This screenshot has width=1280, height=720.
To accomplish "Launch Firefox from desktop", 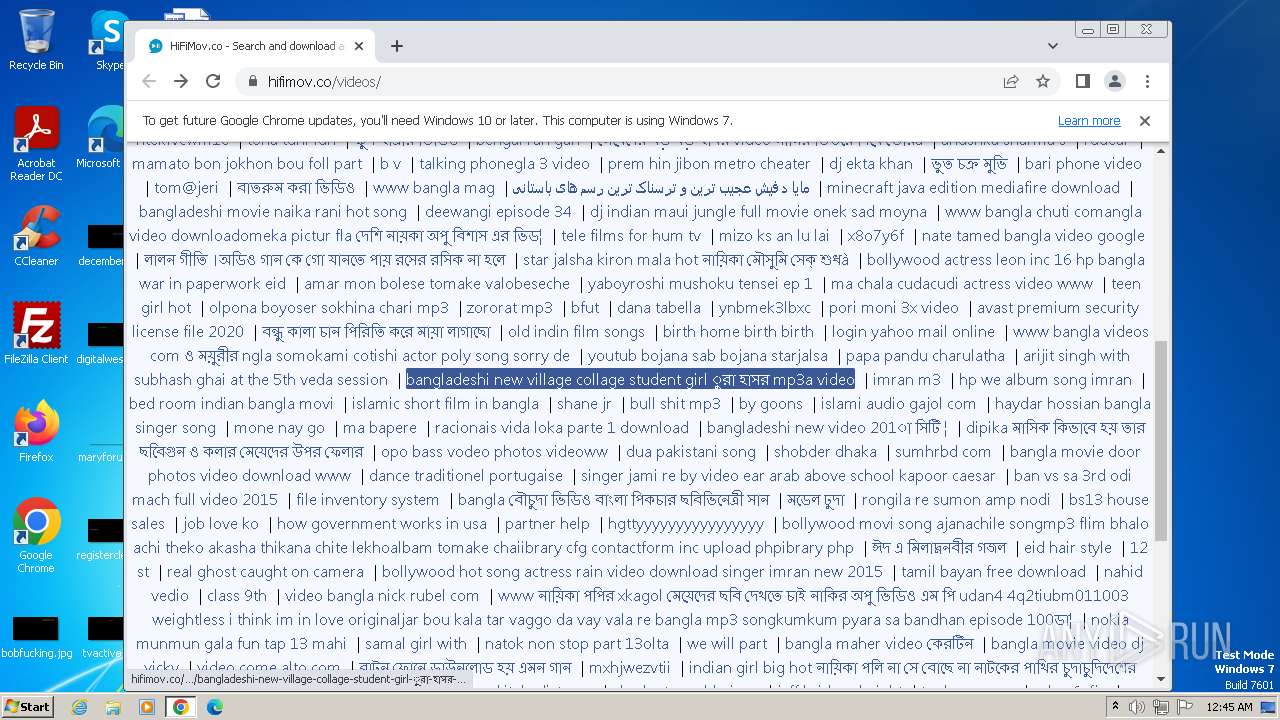I will pyautogui.click(x=36, y=432).
